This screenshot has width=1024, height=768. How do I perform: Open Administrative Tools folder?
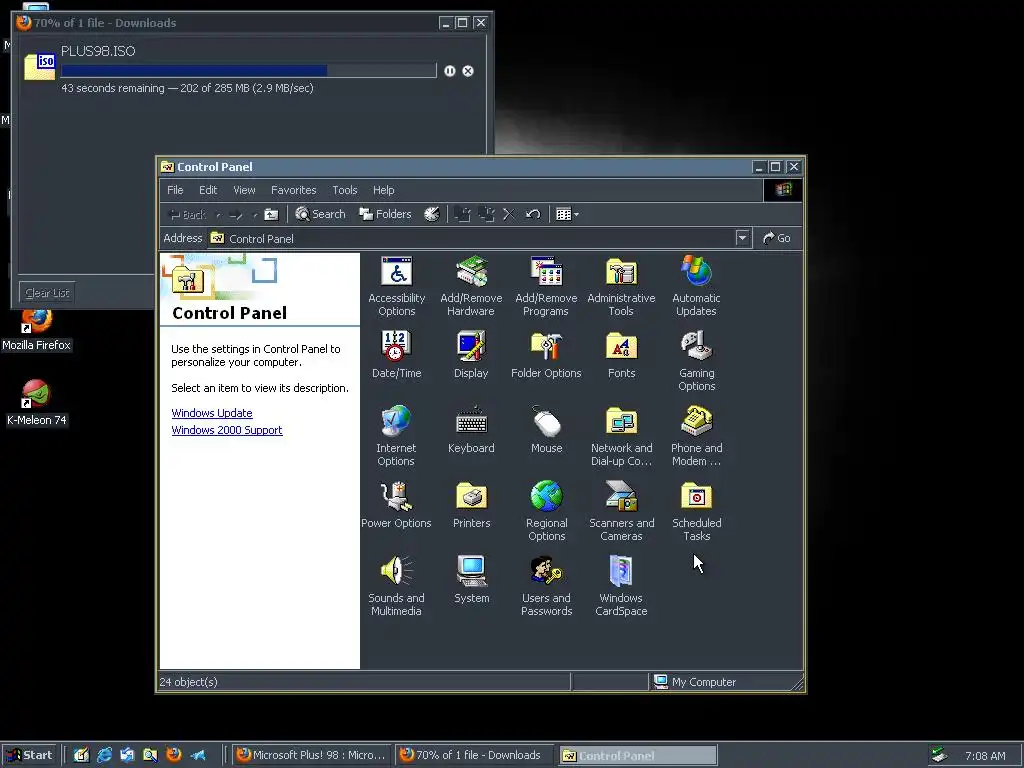(x=621, y=286)
